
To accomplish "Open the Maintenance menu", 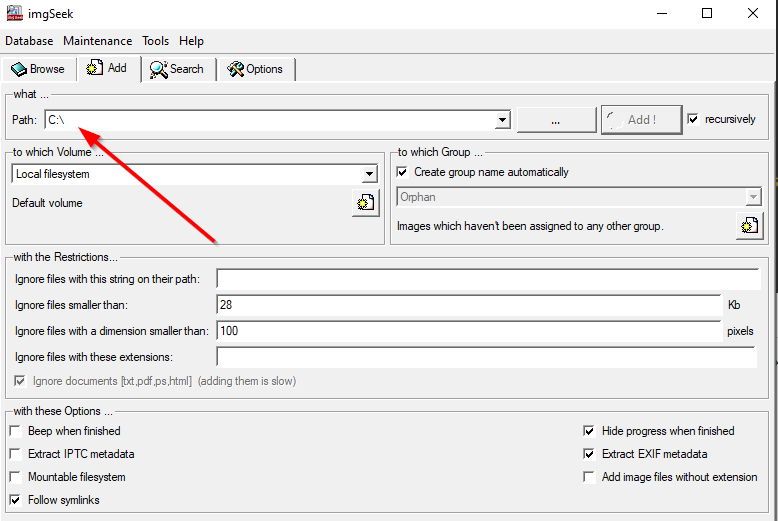I will (x=98, y=41).
